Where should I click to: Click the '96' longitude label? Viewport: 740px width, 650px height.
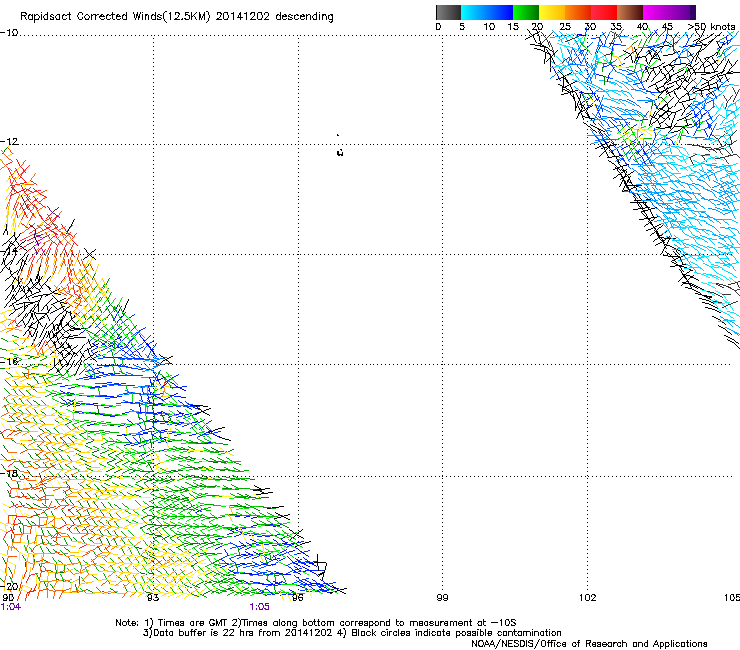(298, 598)
